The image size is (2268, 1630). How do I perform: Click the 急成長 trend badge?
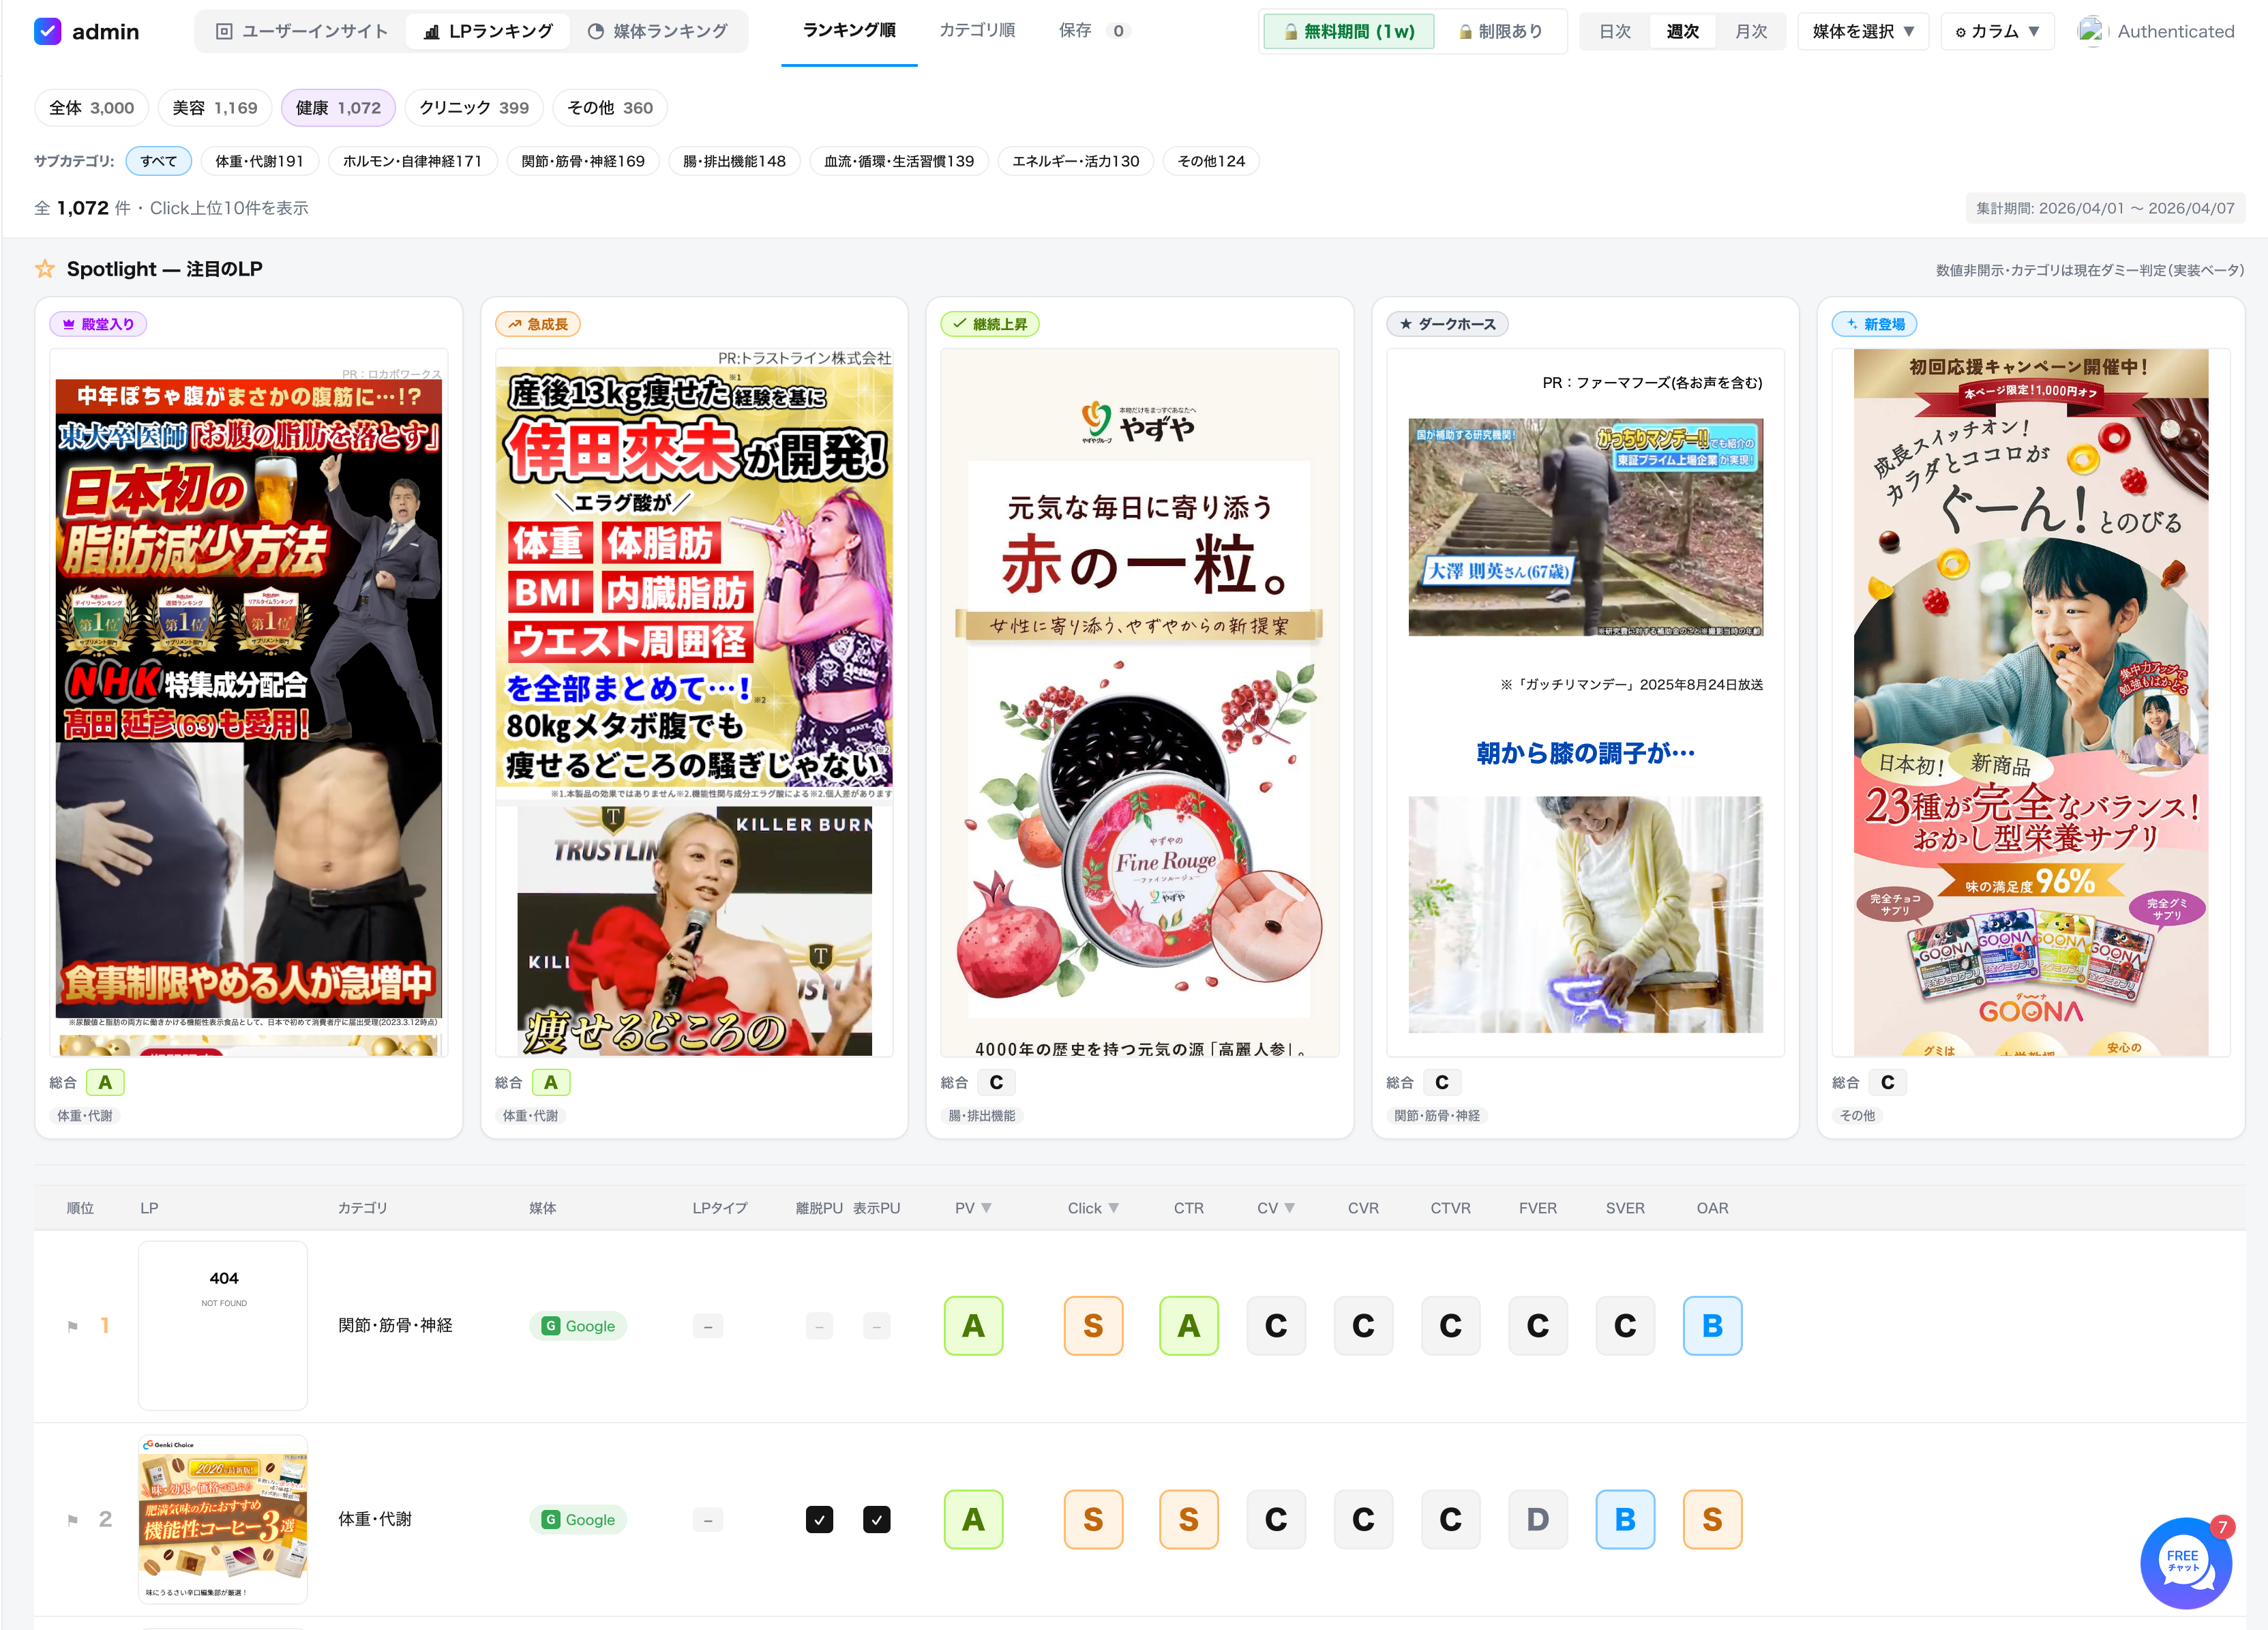point(538,324)
